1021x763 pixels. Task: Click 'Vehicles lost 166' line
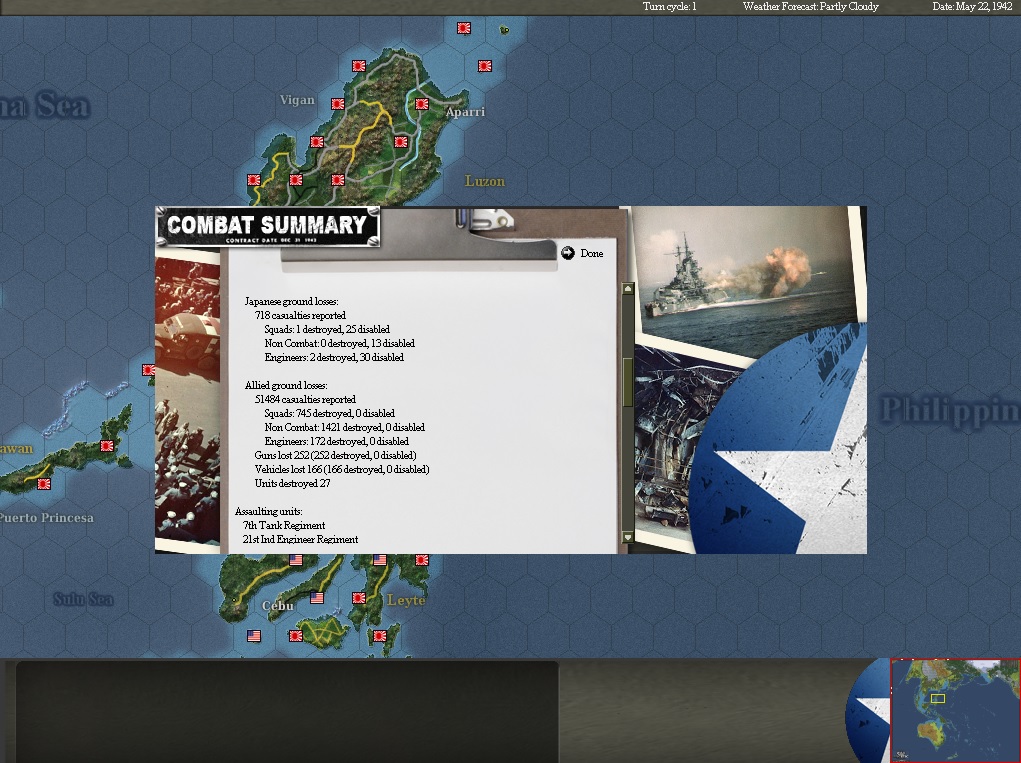(342, 469)
